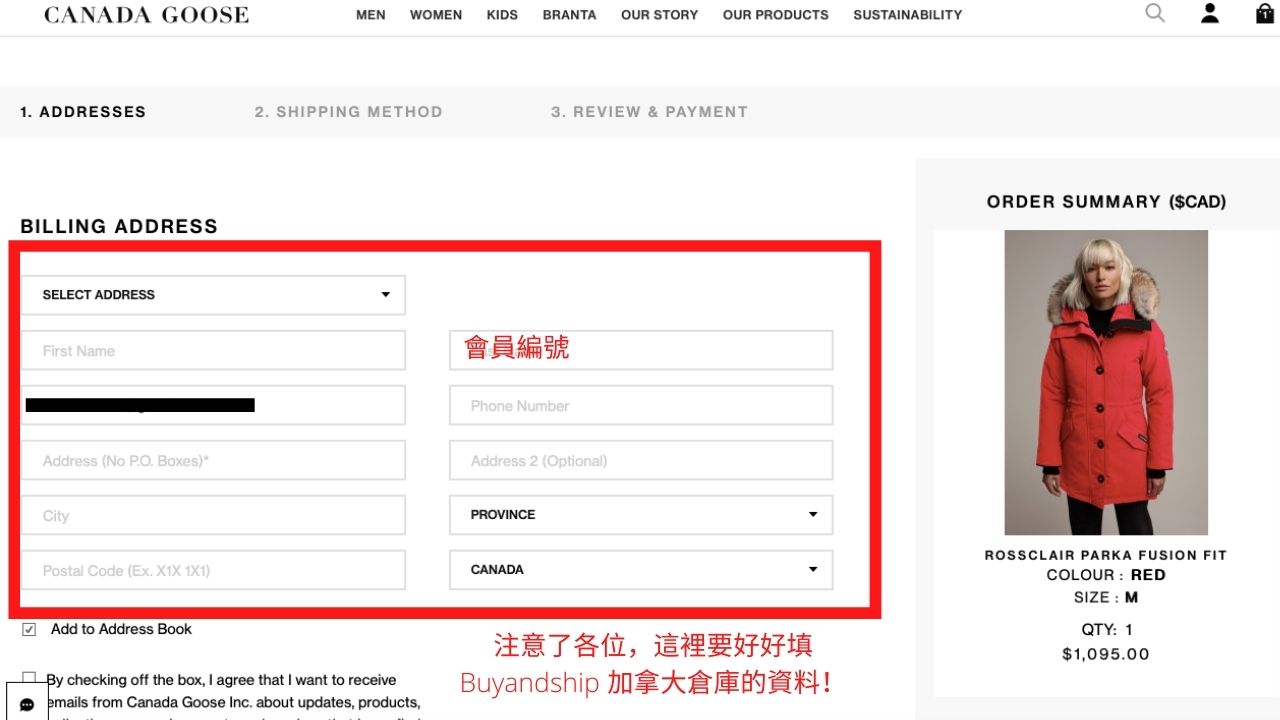Open the Women menu
The height and width of the screenshot is (720, 1280).
point(436,15)
